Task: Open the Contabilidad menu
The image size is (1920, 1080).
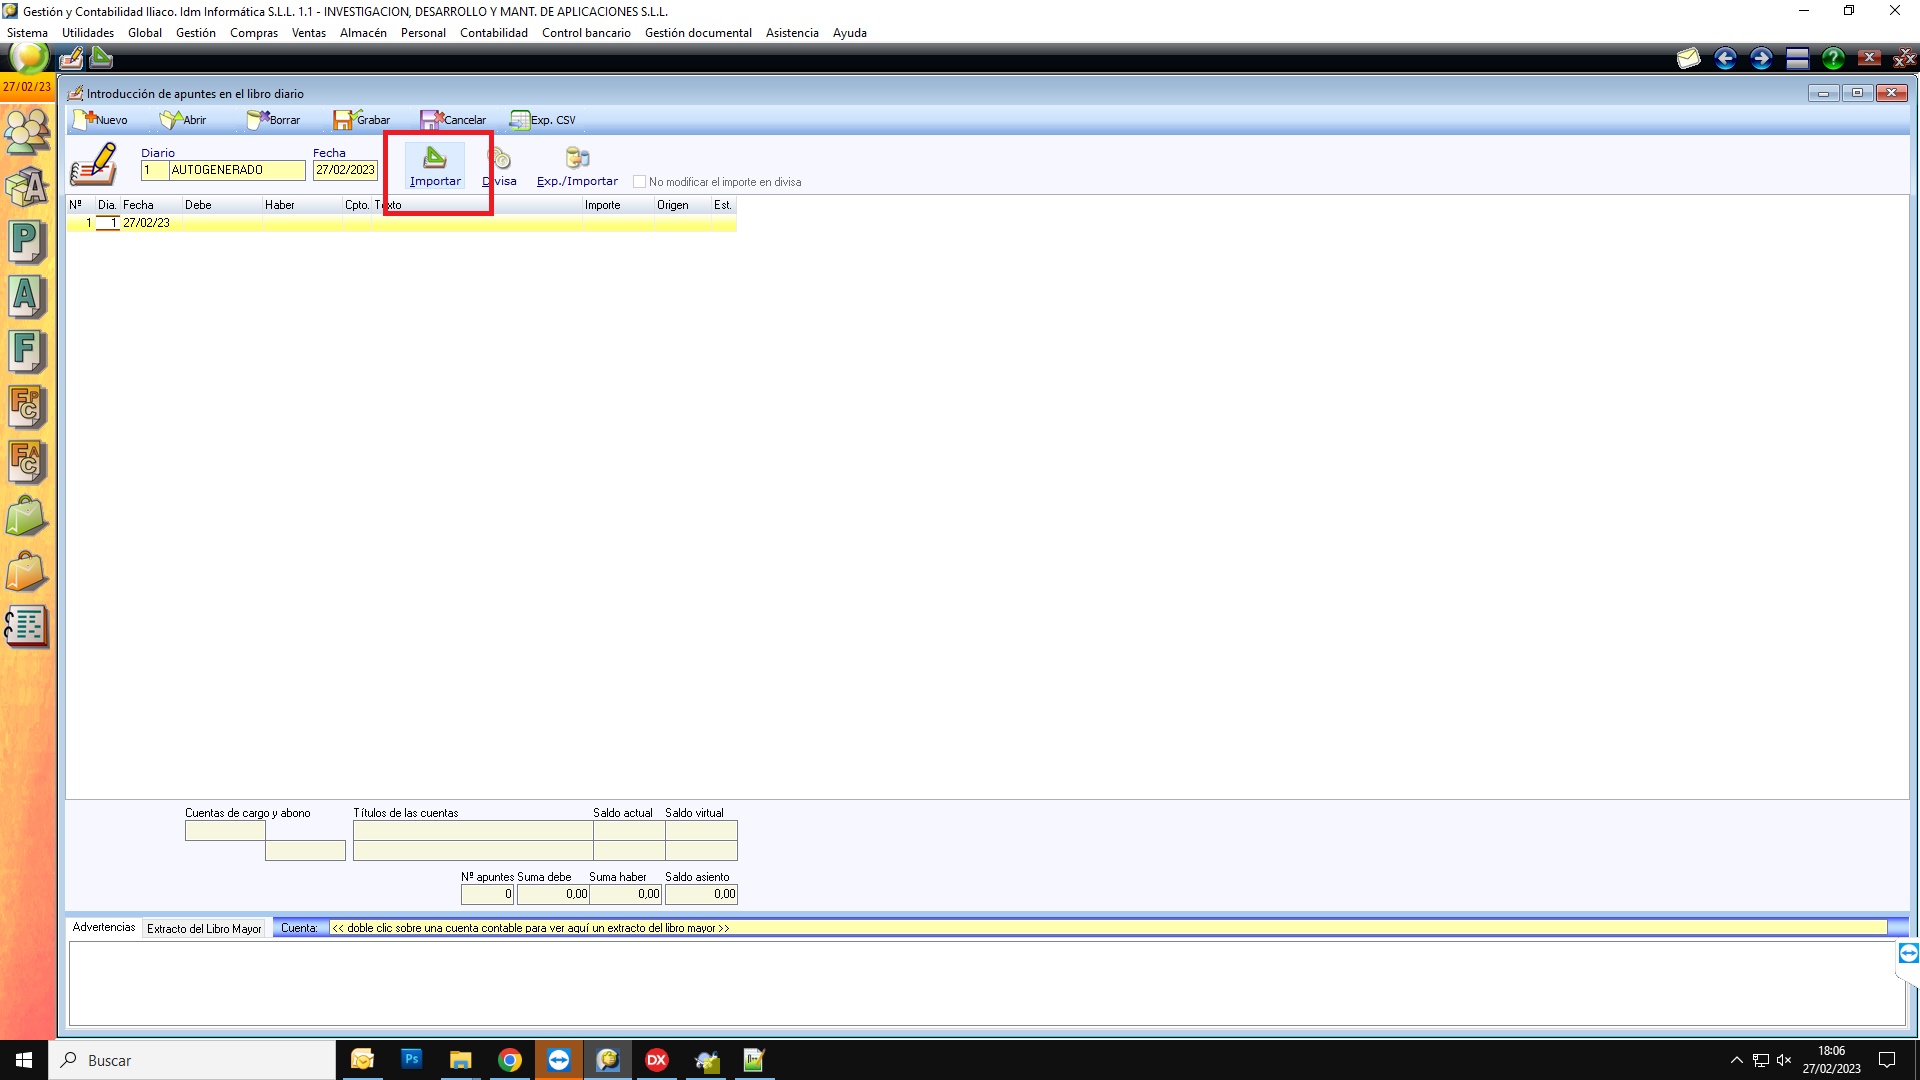Action: click(494, 33)
